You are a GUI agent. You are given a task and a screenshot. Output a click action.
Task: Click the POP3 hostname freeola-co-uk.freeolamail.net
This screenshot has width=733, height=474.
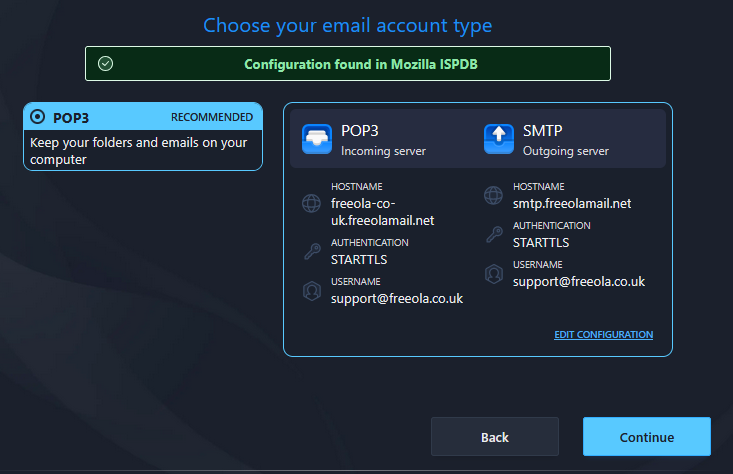[382, 212]
